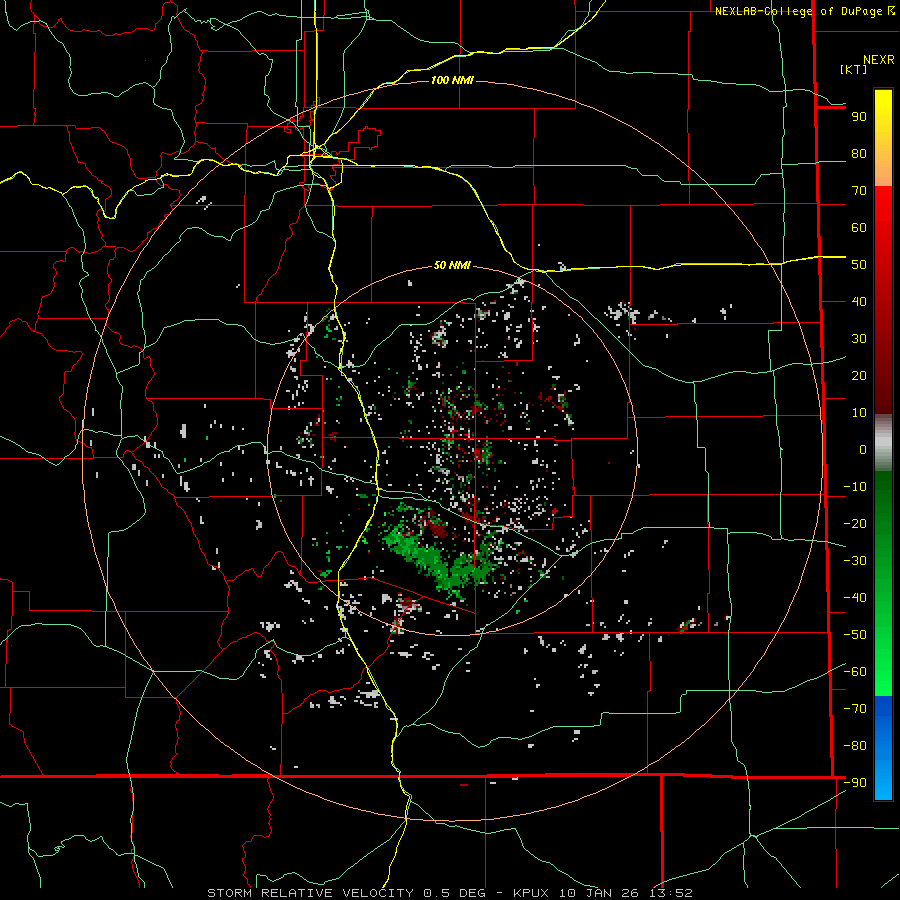Select the 0 value on velocity scale

point(863,450)
